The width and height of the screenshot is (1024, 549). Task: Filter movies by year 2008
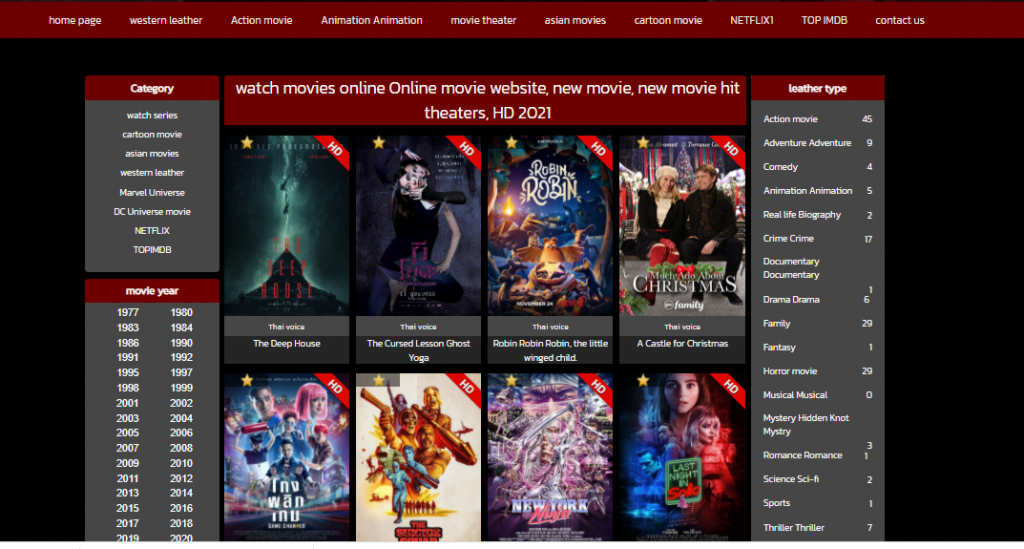[x=182, y=448]
